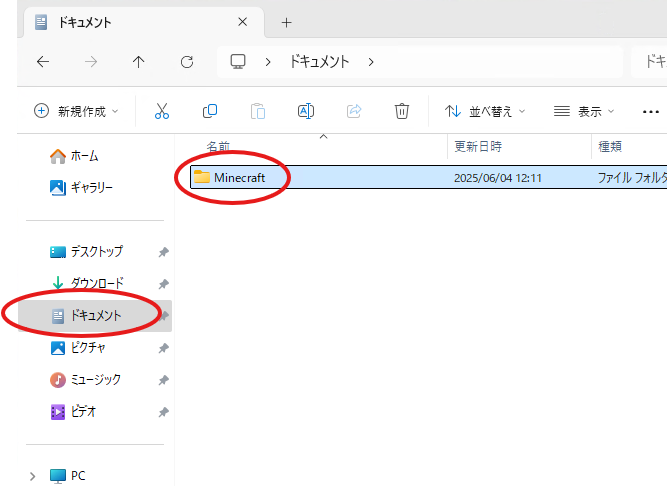
Task: Expand the chevron after ドキュメント breadcrumb
Action: pos(371,62)
